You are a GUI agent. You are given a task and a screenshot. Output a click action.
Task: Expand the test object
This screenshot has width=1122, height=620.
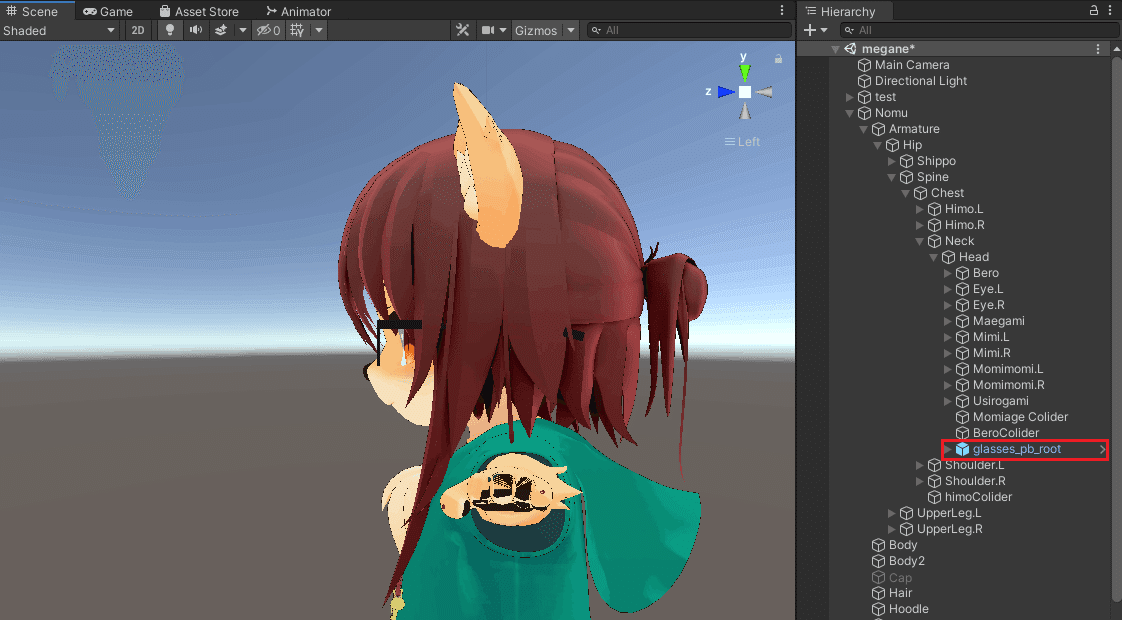pos(849,97)
